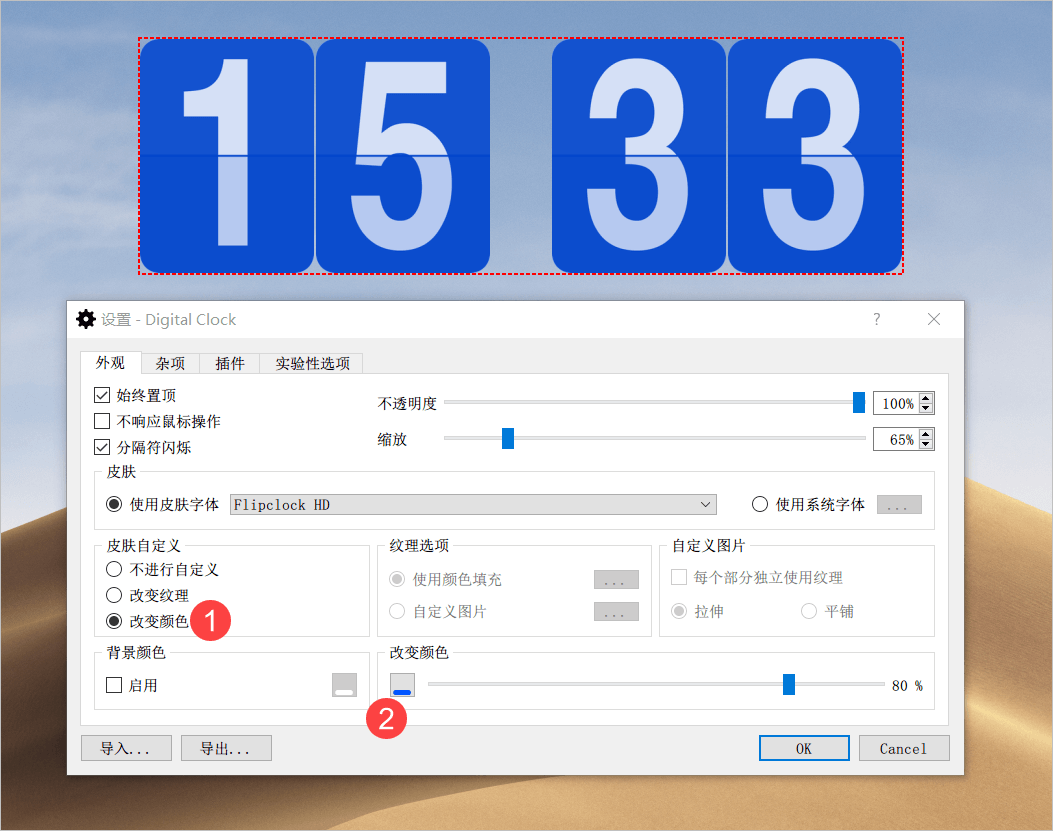Click the settings gear icon in title bar
Image resolution: width=1053 pixels, height=831 pixels.
(86, 319)
